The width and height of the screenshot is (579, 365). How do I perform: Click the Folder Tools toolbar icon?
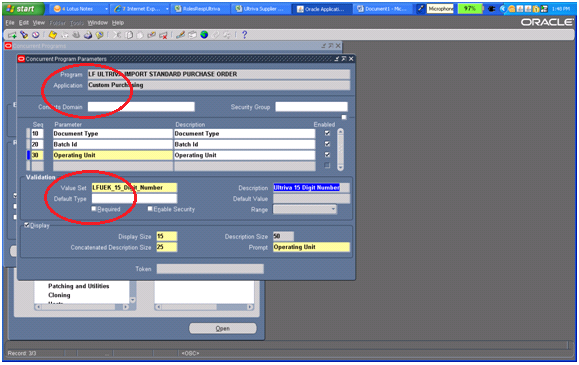[227, 35]
